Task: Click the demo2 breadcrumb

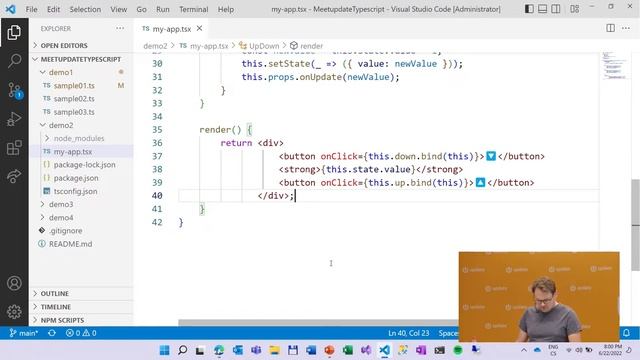Action: coord(155,46)
